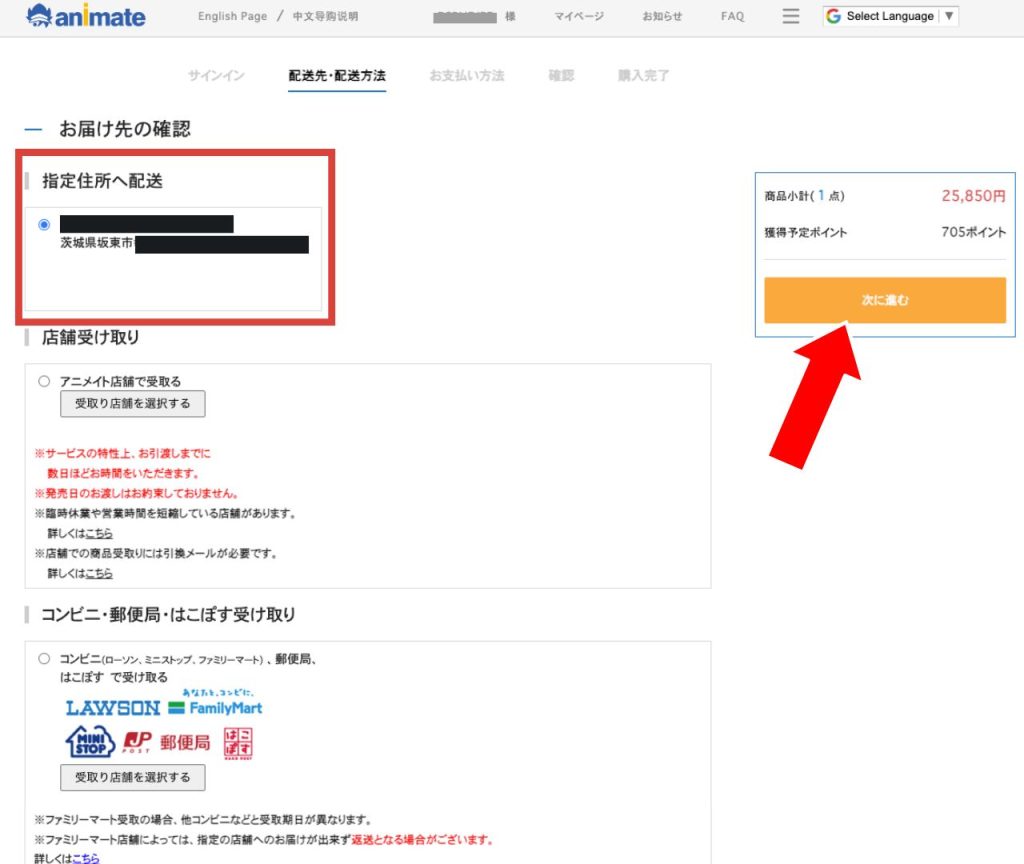The image size is (1024, 864).
Task: Select the 指定住所へ配送 address radio button
Action: coord(44,224)
